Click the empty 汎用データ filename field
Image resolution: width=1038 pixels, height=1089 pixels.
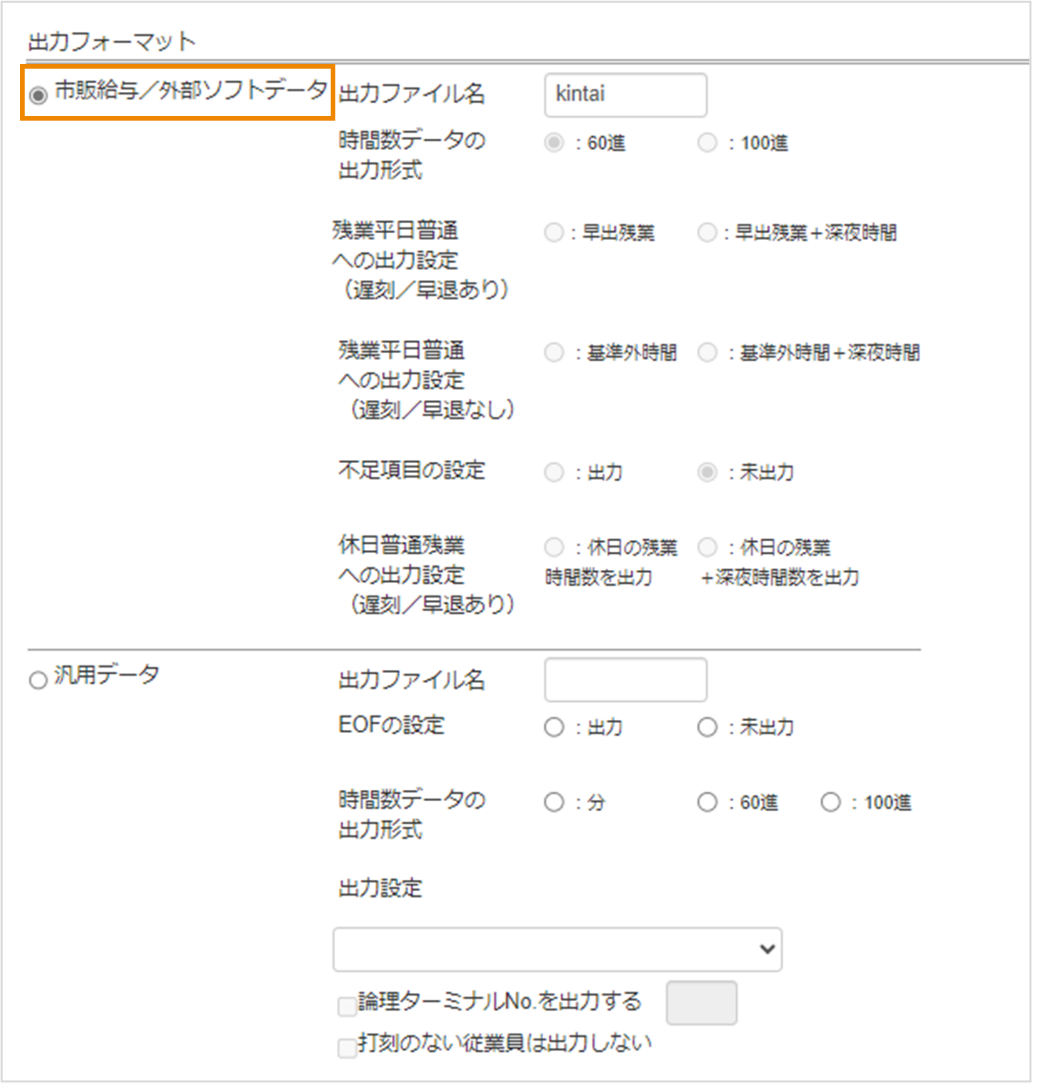point(625,679)
